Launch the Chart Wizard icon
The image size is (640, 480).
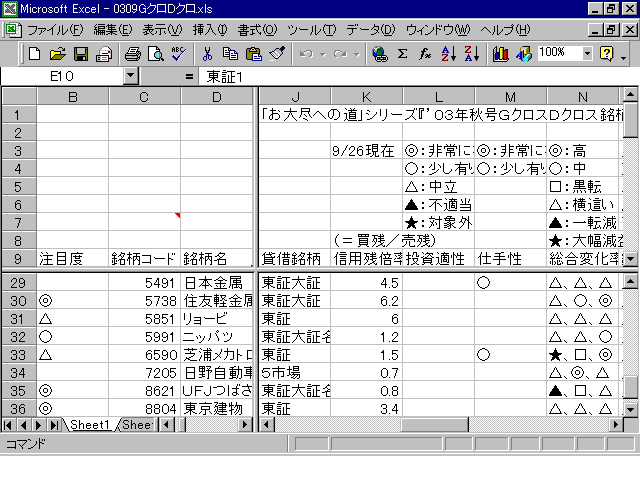pyautogui.click(x=500, y=54)
